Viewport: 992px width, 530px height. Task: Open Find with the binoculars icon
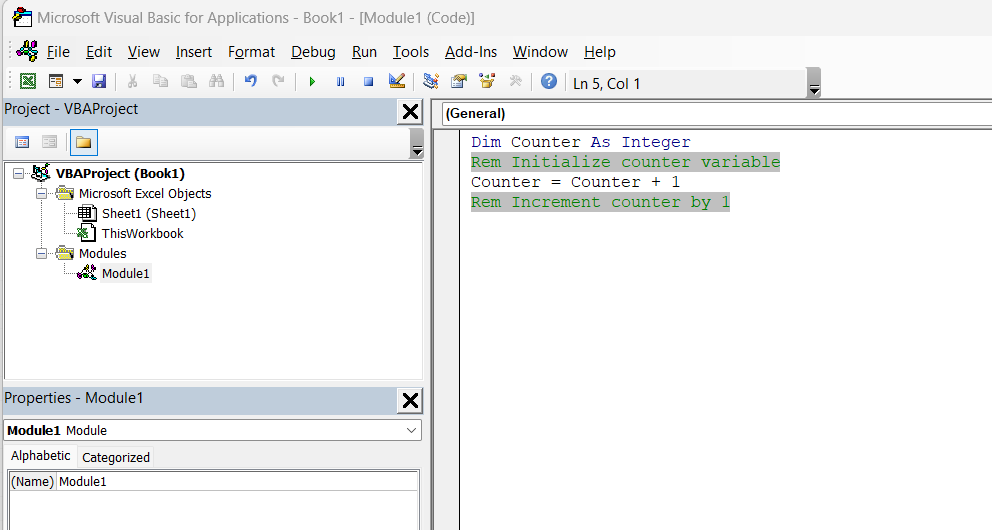[216, 82]
